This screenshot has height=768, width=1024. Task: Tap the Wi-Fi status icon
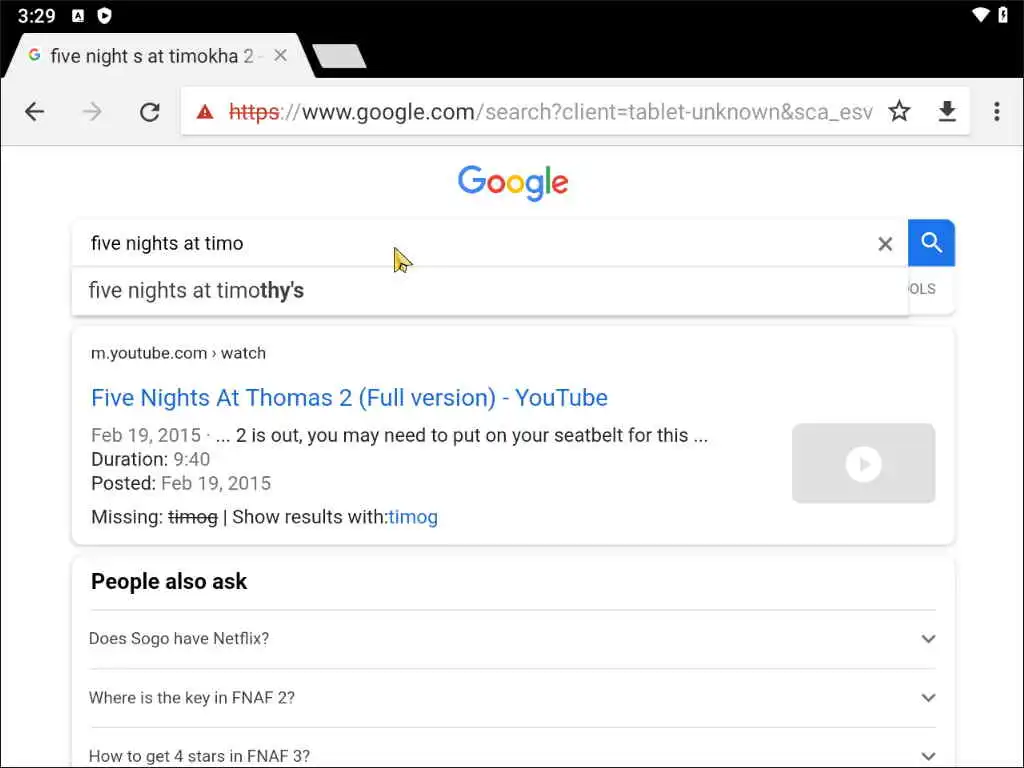pos(980,14)
